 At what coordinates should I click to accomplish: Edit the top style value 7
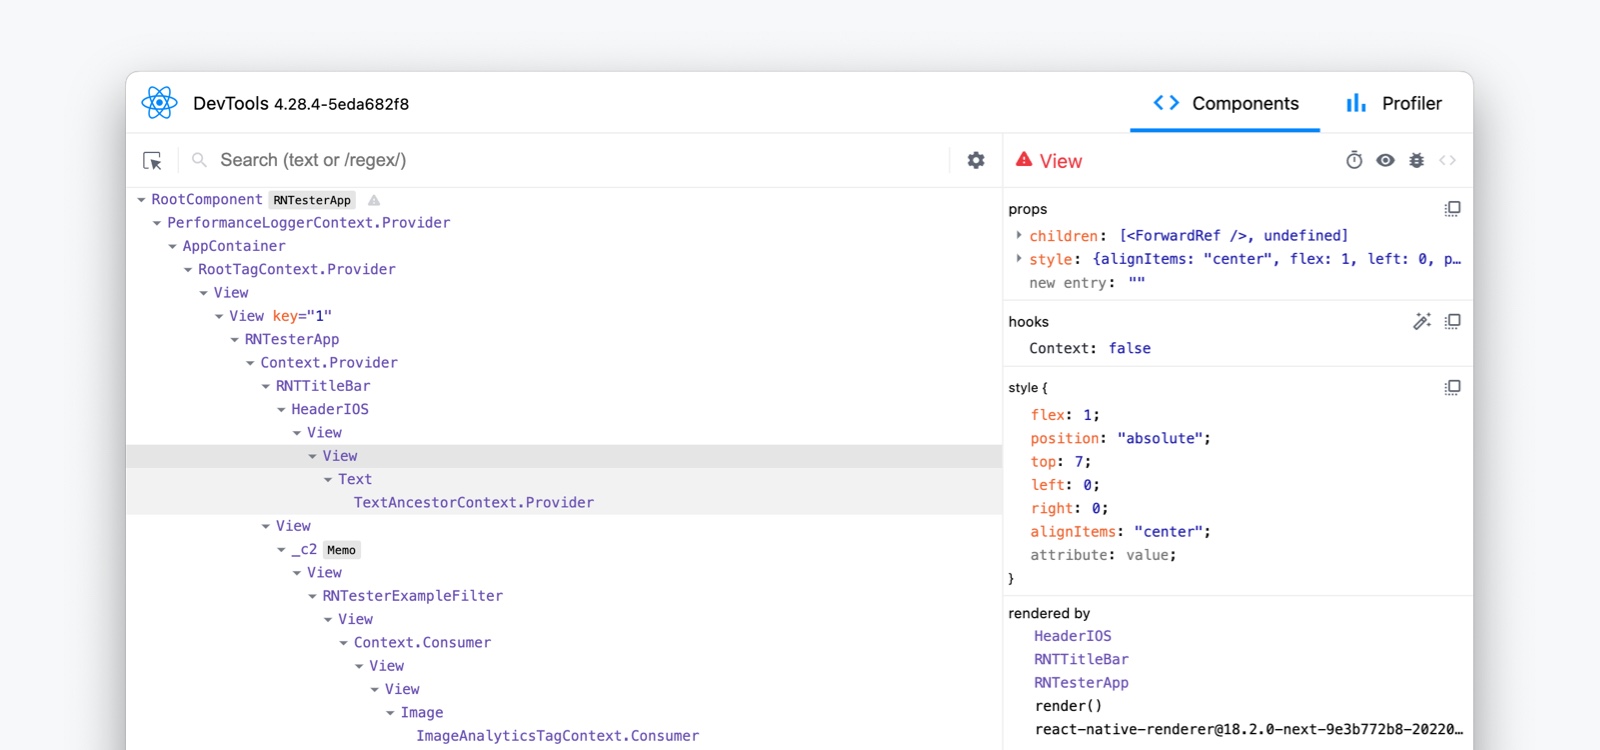point(1079,462)
